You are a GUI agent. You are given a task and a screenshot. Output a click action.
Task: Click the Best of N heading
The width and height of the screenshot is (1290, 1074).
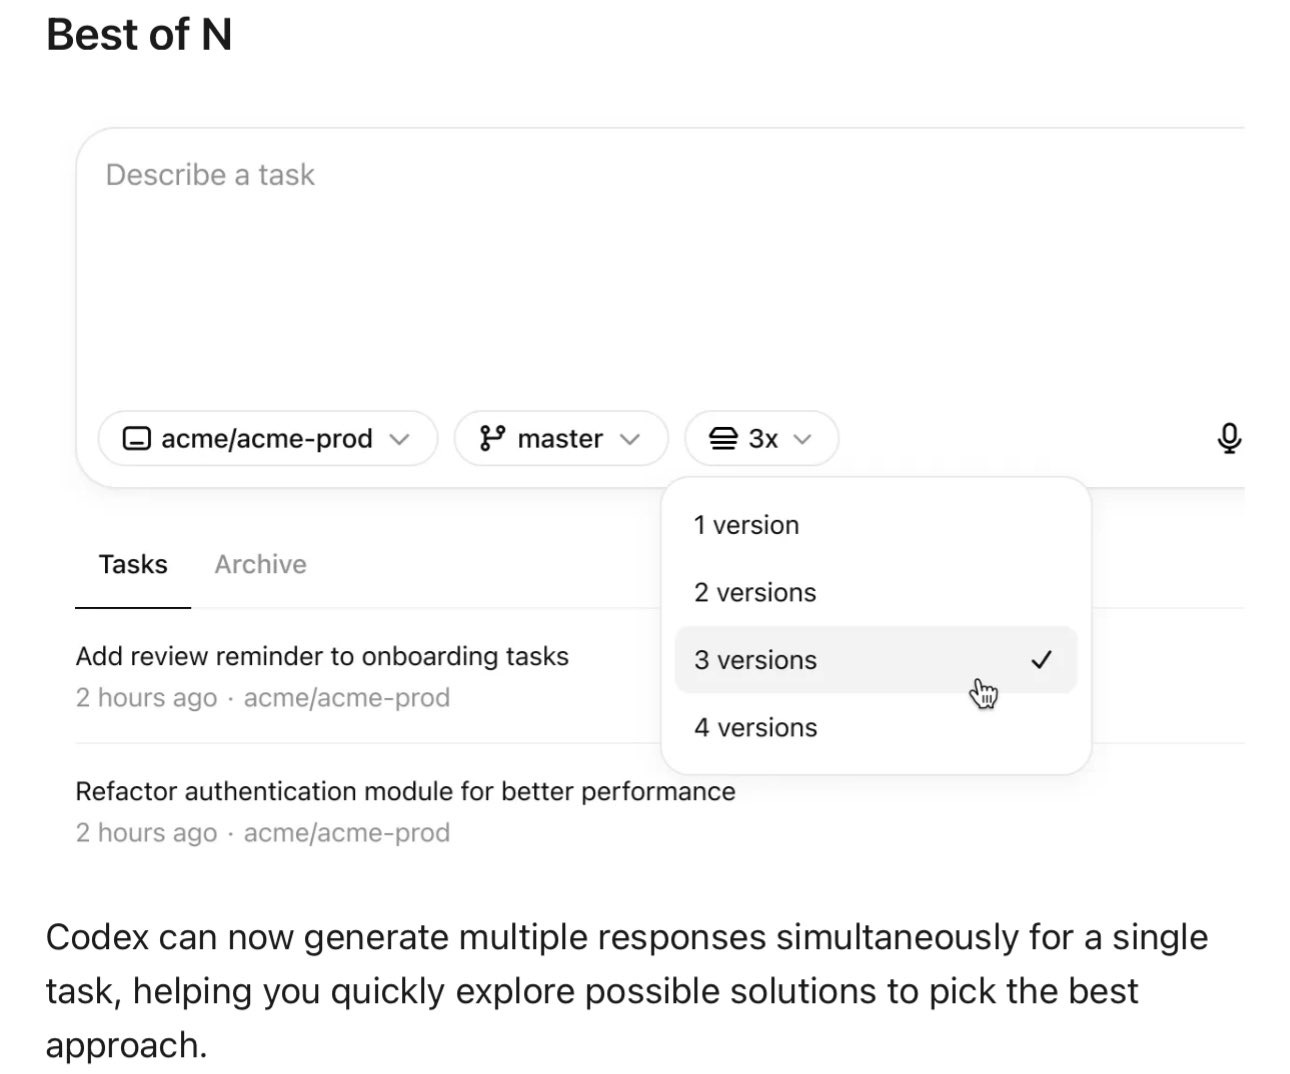tap(139, 35)
